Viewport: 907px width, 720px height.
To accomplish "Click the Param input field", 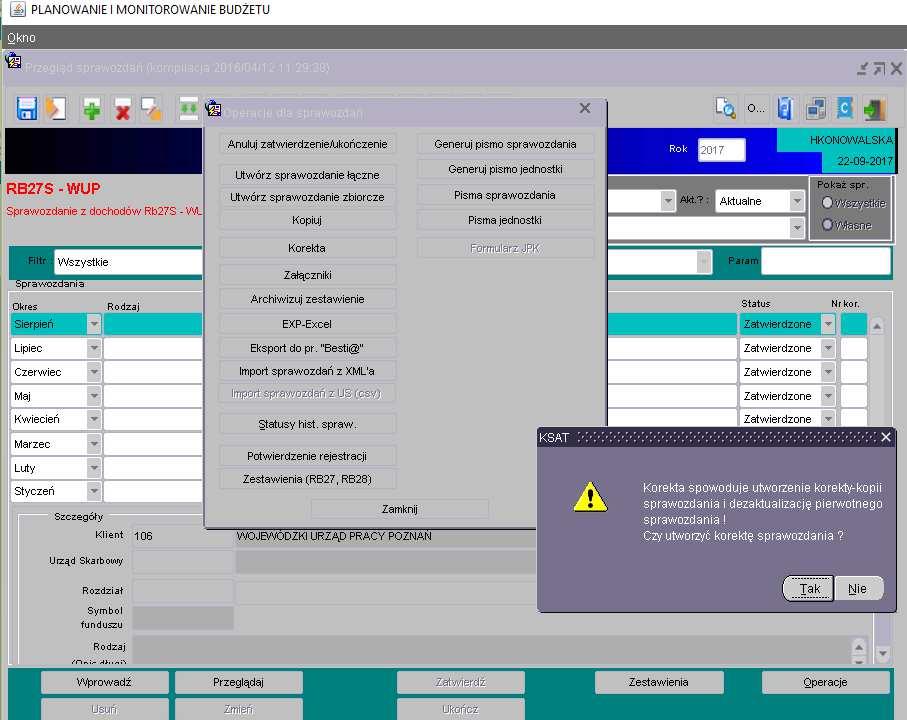I will [x=825, y=261].
